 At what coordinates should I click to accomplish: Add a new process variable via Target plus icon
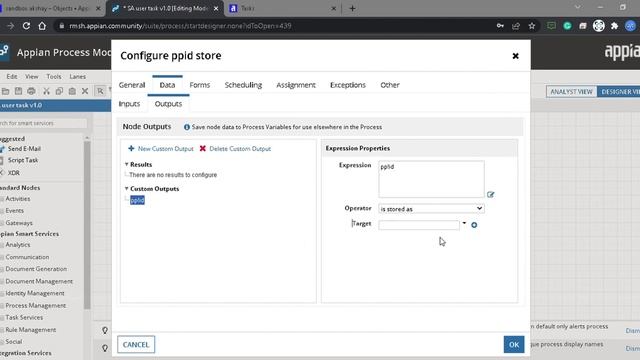point(474,225)
